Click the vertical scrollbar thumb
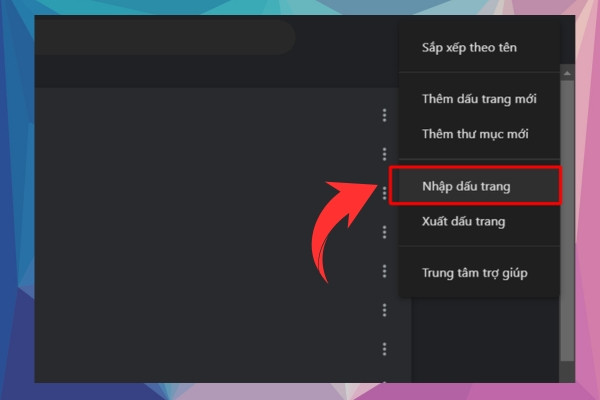 [x=567, y=220]
